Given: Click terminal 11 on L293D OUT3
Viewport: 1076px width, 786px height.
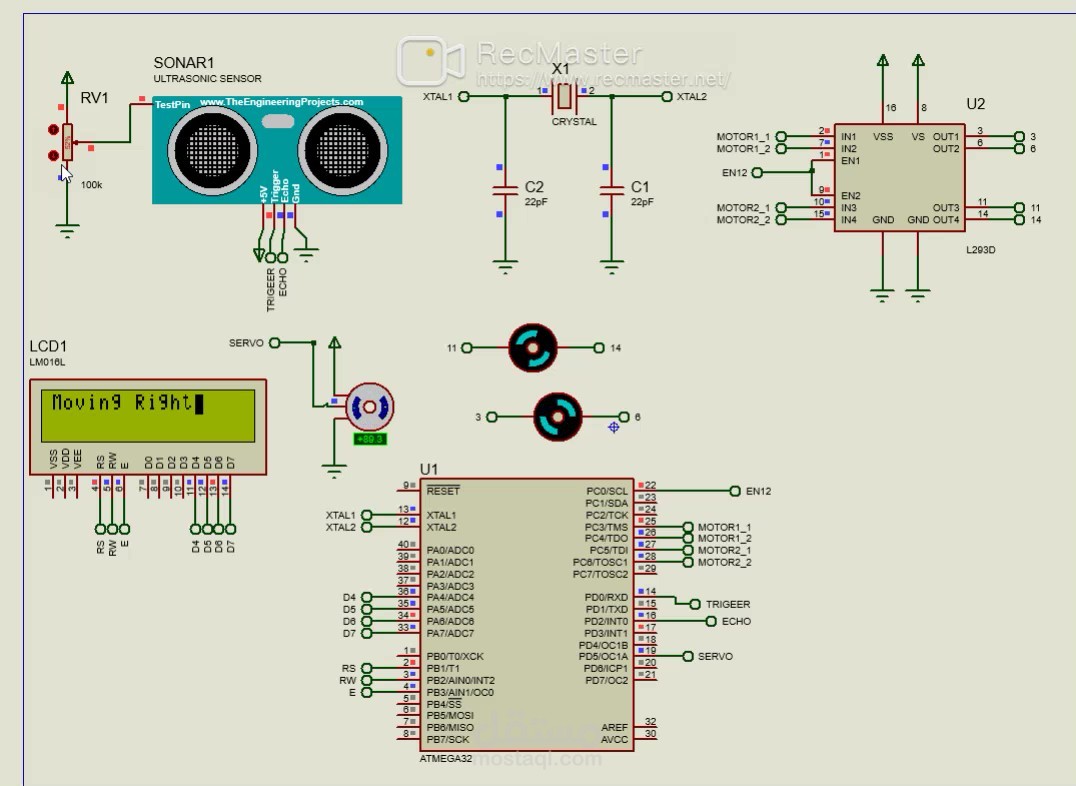Looking at the screenshot, I should pos(1019,207).
